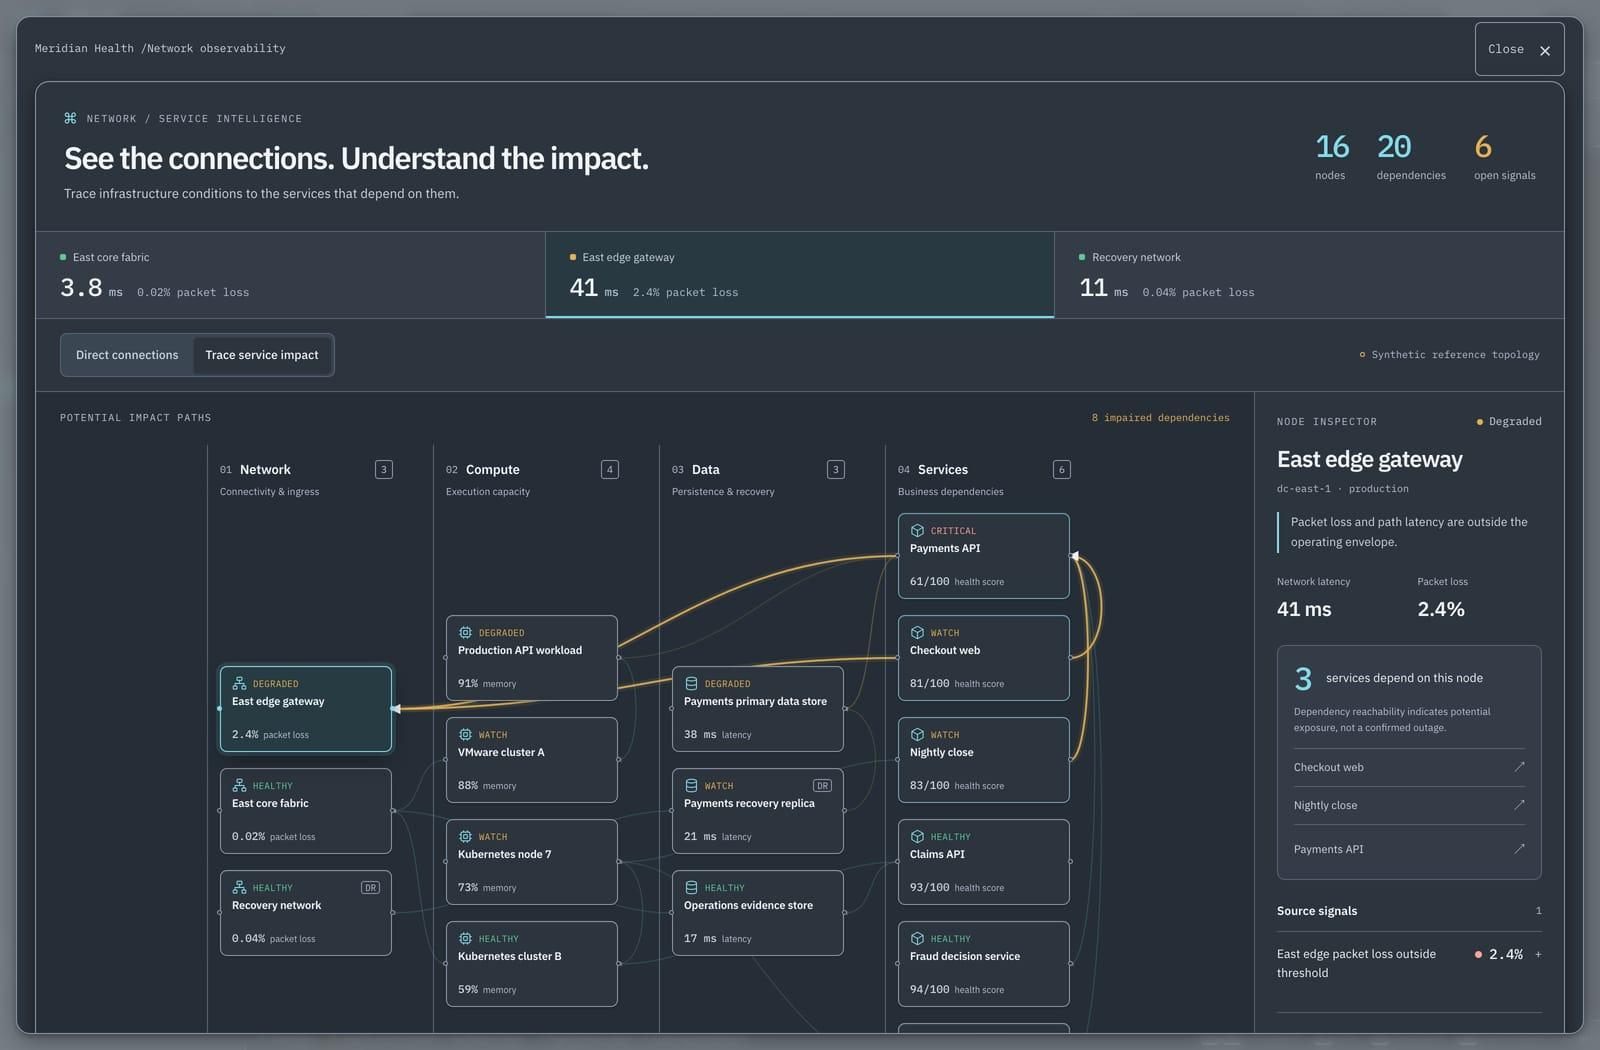The height and width of the screenshot is (1050, 1600).
Task: Expand the East edge packet loss signal
Action: click(1538, 955)
